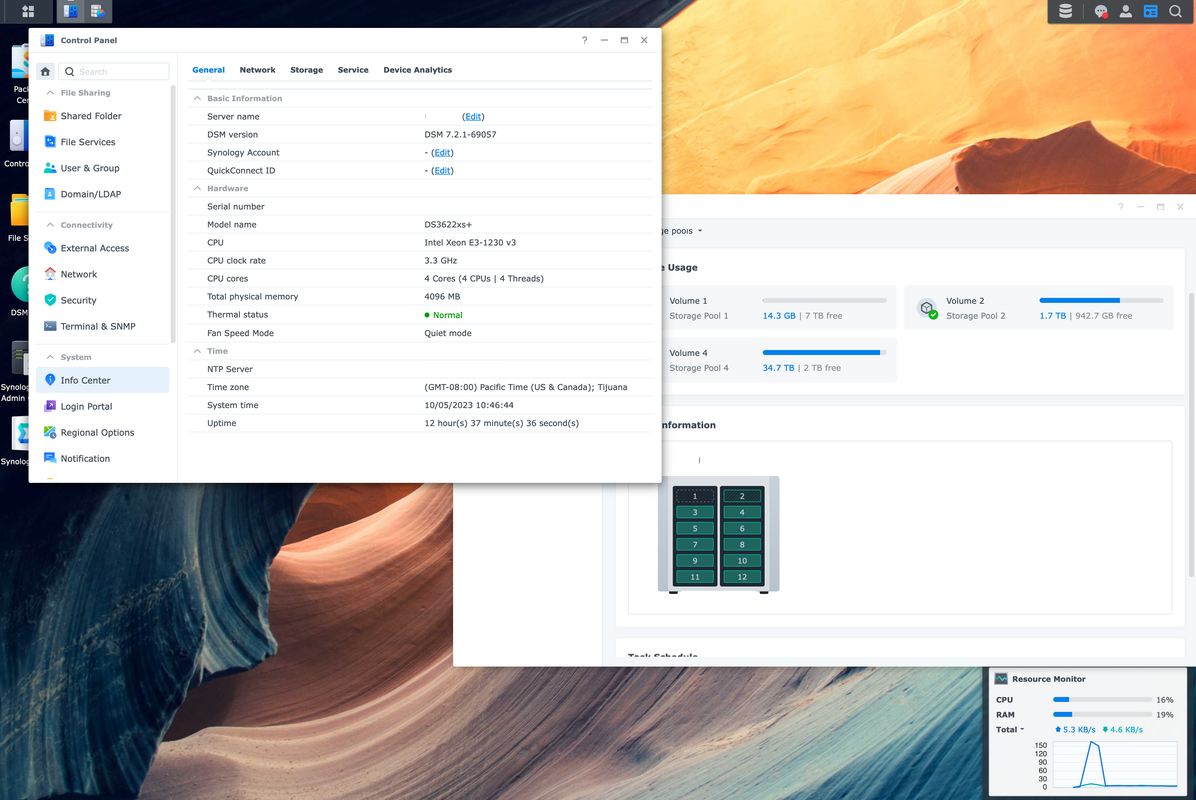This screenshot has height=800, width=1196.
Task: Open the stacked-disk status icon in top-right tray
Action: [1066, 11]
